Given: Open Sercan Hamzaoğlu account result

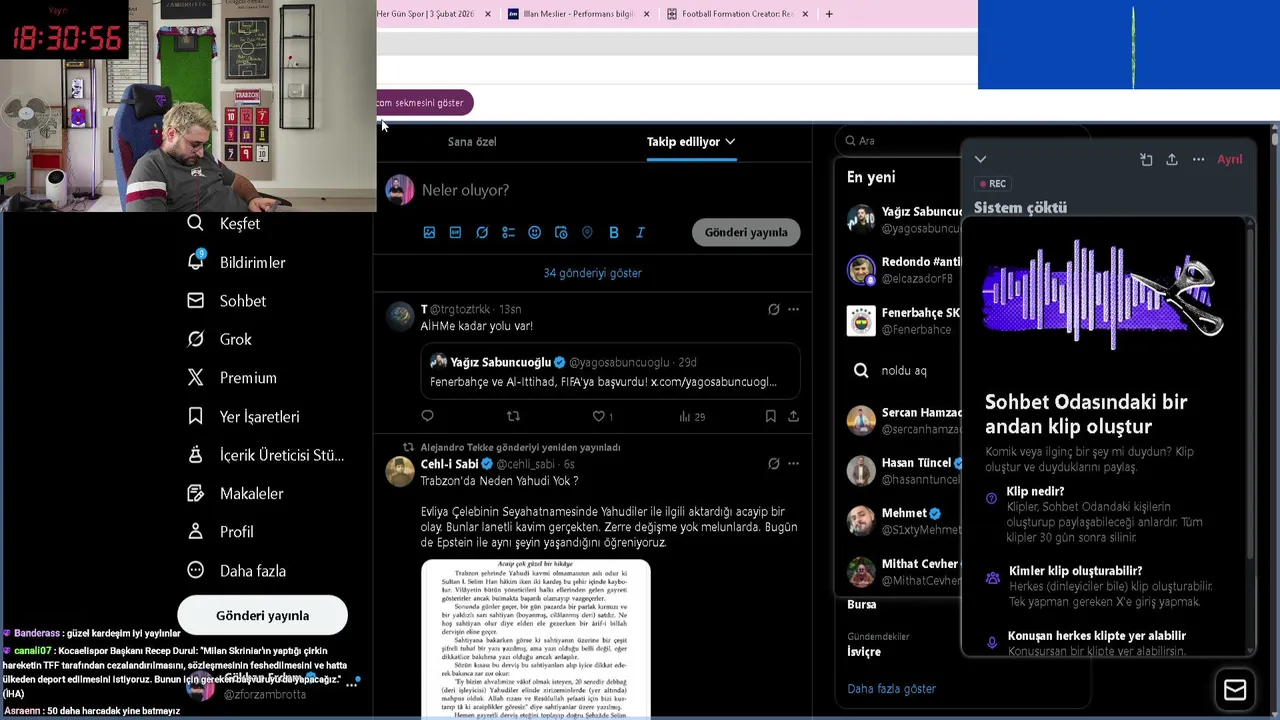Looking at the screenshot, I should [903, 420].
